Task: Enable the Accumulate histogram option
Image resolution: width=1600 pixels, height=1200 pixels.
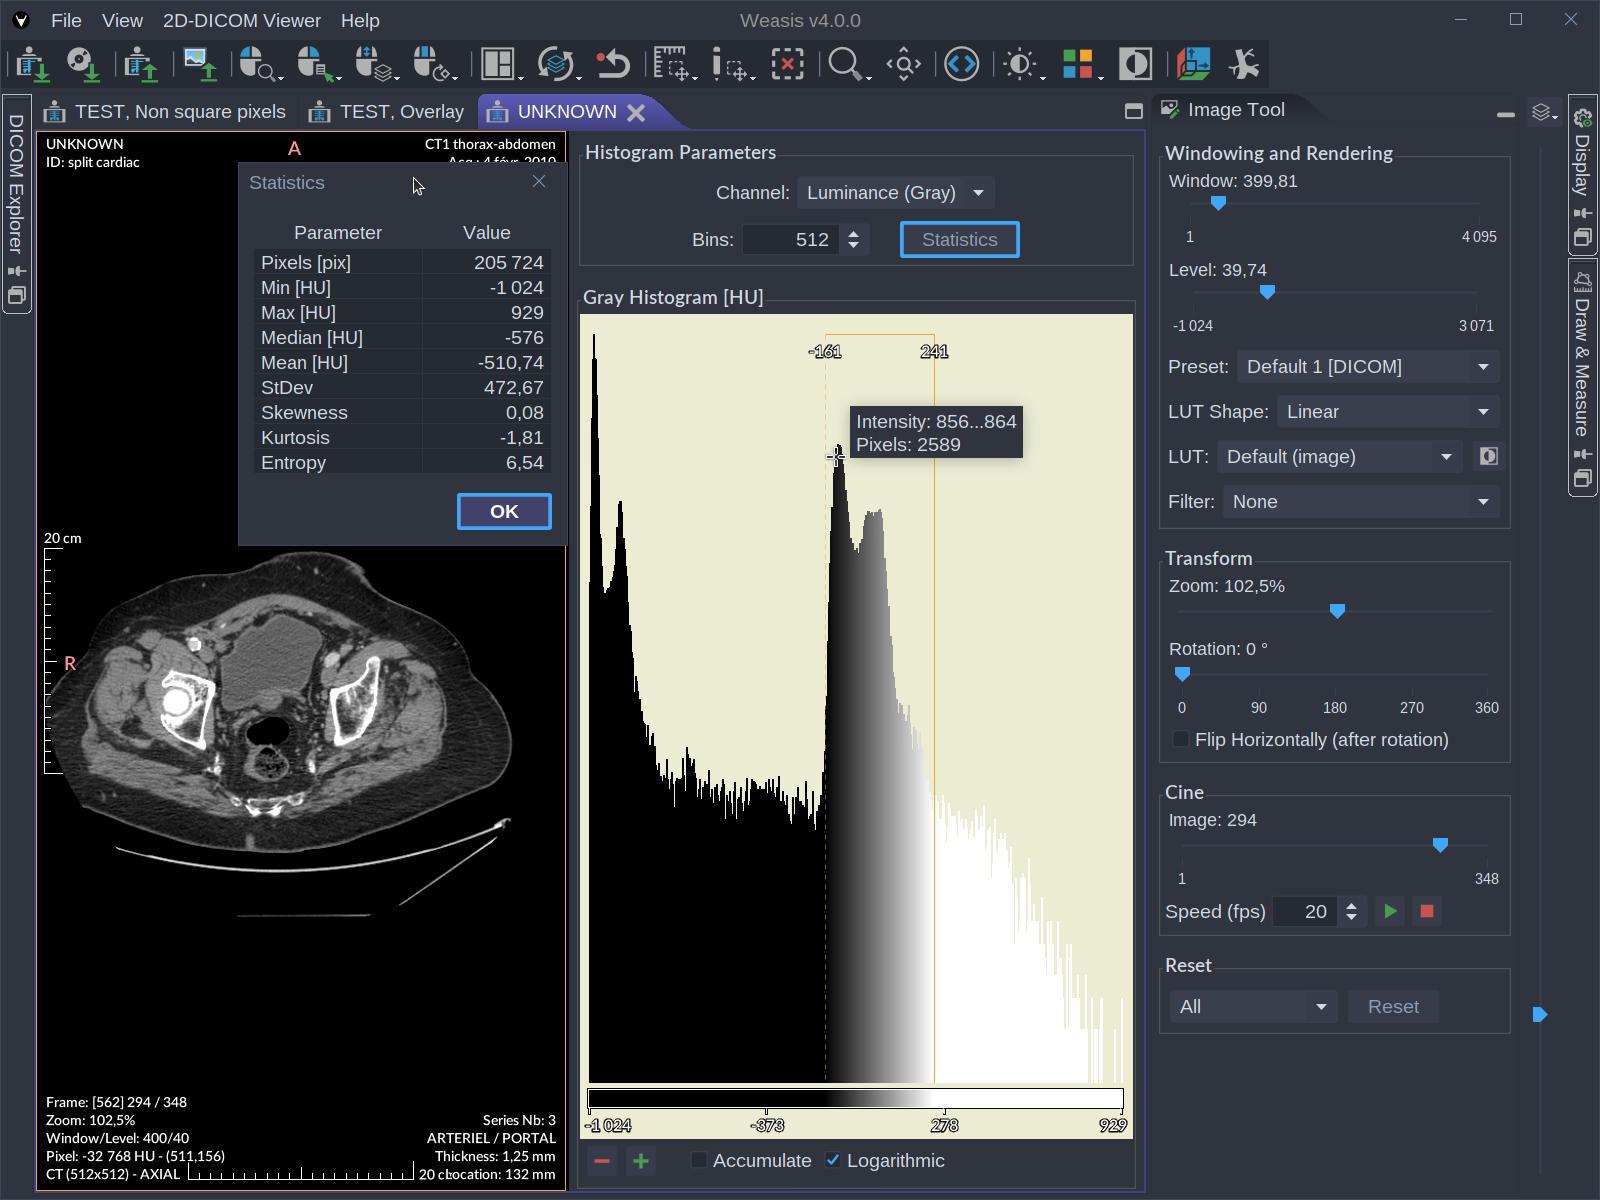Action: [x=698, y=1161]
